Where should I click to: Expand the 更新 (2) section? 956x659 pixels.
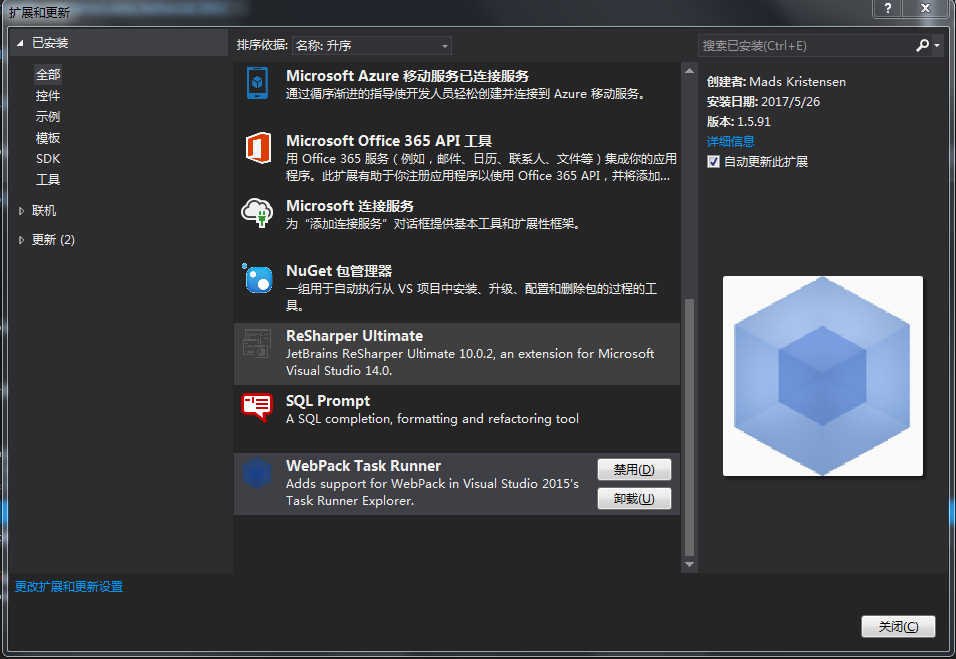pyautogui.click(x=21, y=239)
